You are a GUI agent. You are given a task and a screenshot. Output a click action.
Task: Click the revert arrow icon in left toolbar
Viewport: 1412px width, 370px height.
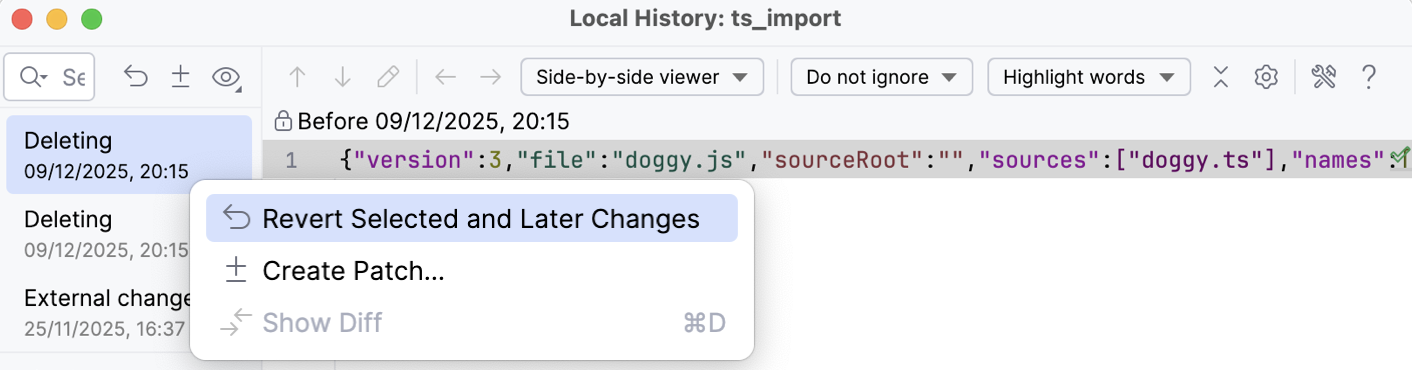[x=136, y=77]
